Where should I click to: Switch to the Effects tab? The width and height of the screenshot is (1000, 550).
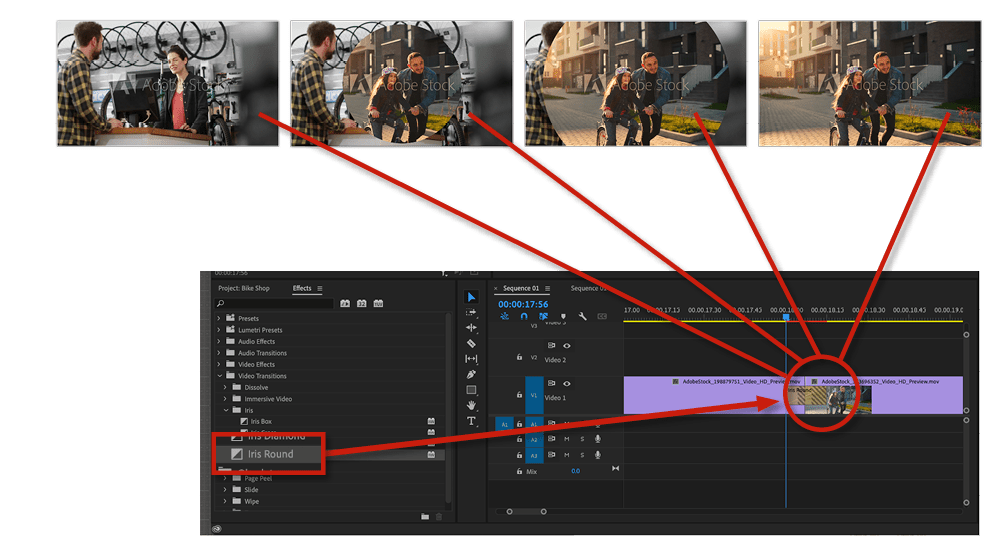(x=302, y=288)
